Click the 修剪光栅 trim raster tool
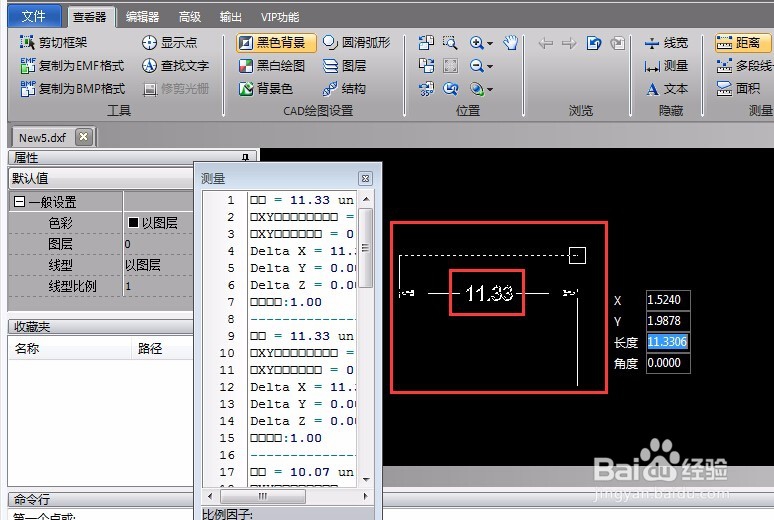Image resolution: width=774 pixels, height=520 pixels. pyautogui.click(x=175, y=89)
